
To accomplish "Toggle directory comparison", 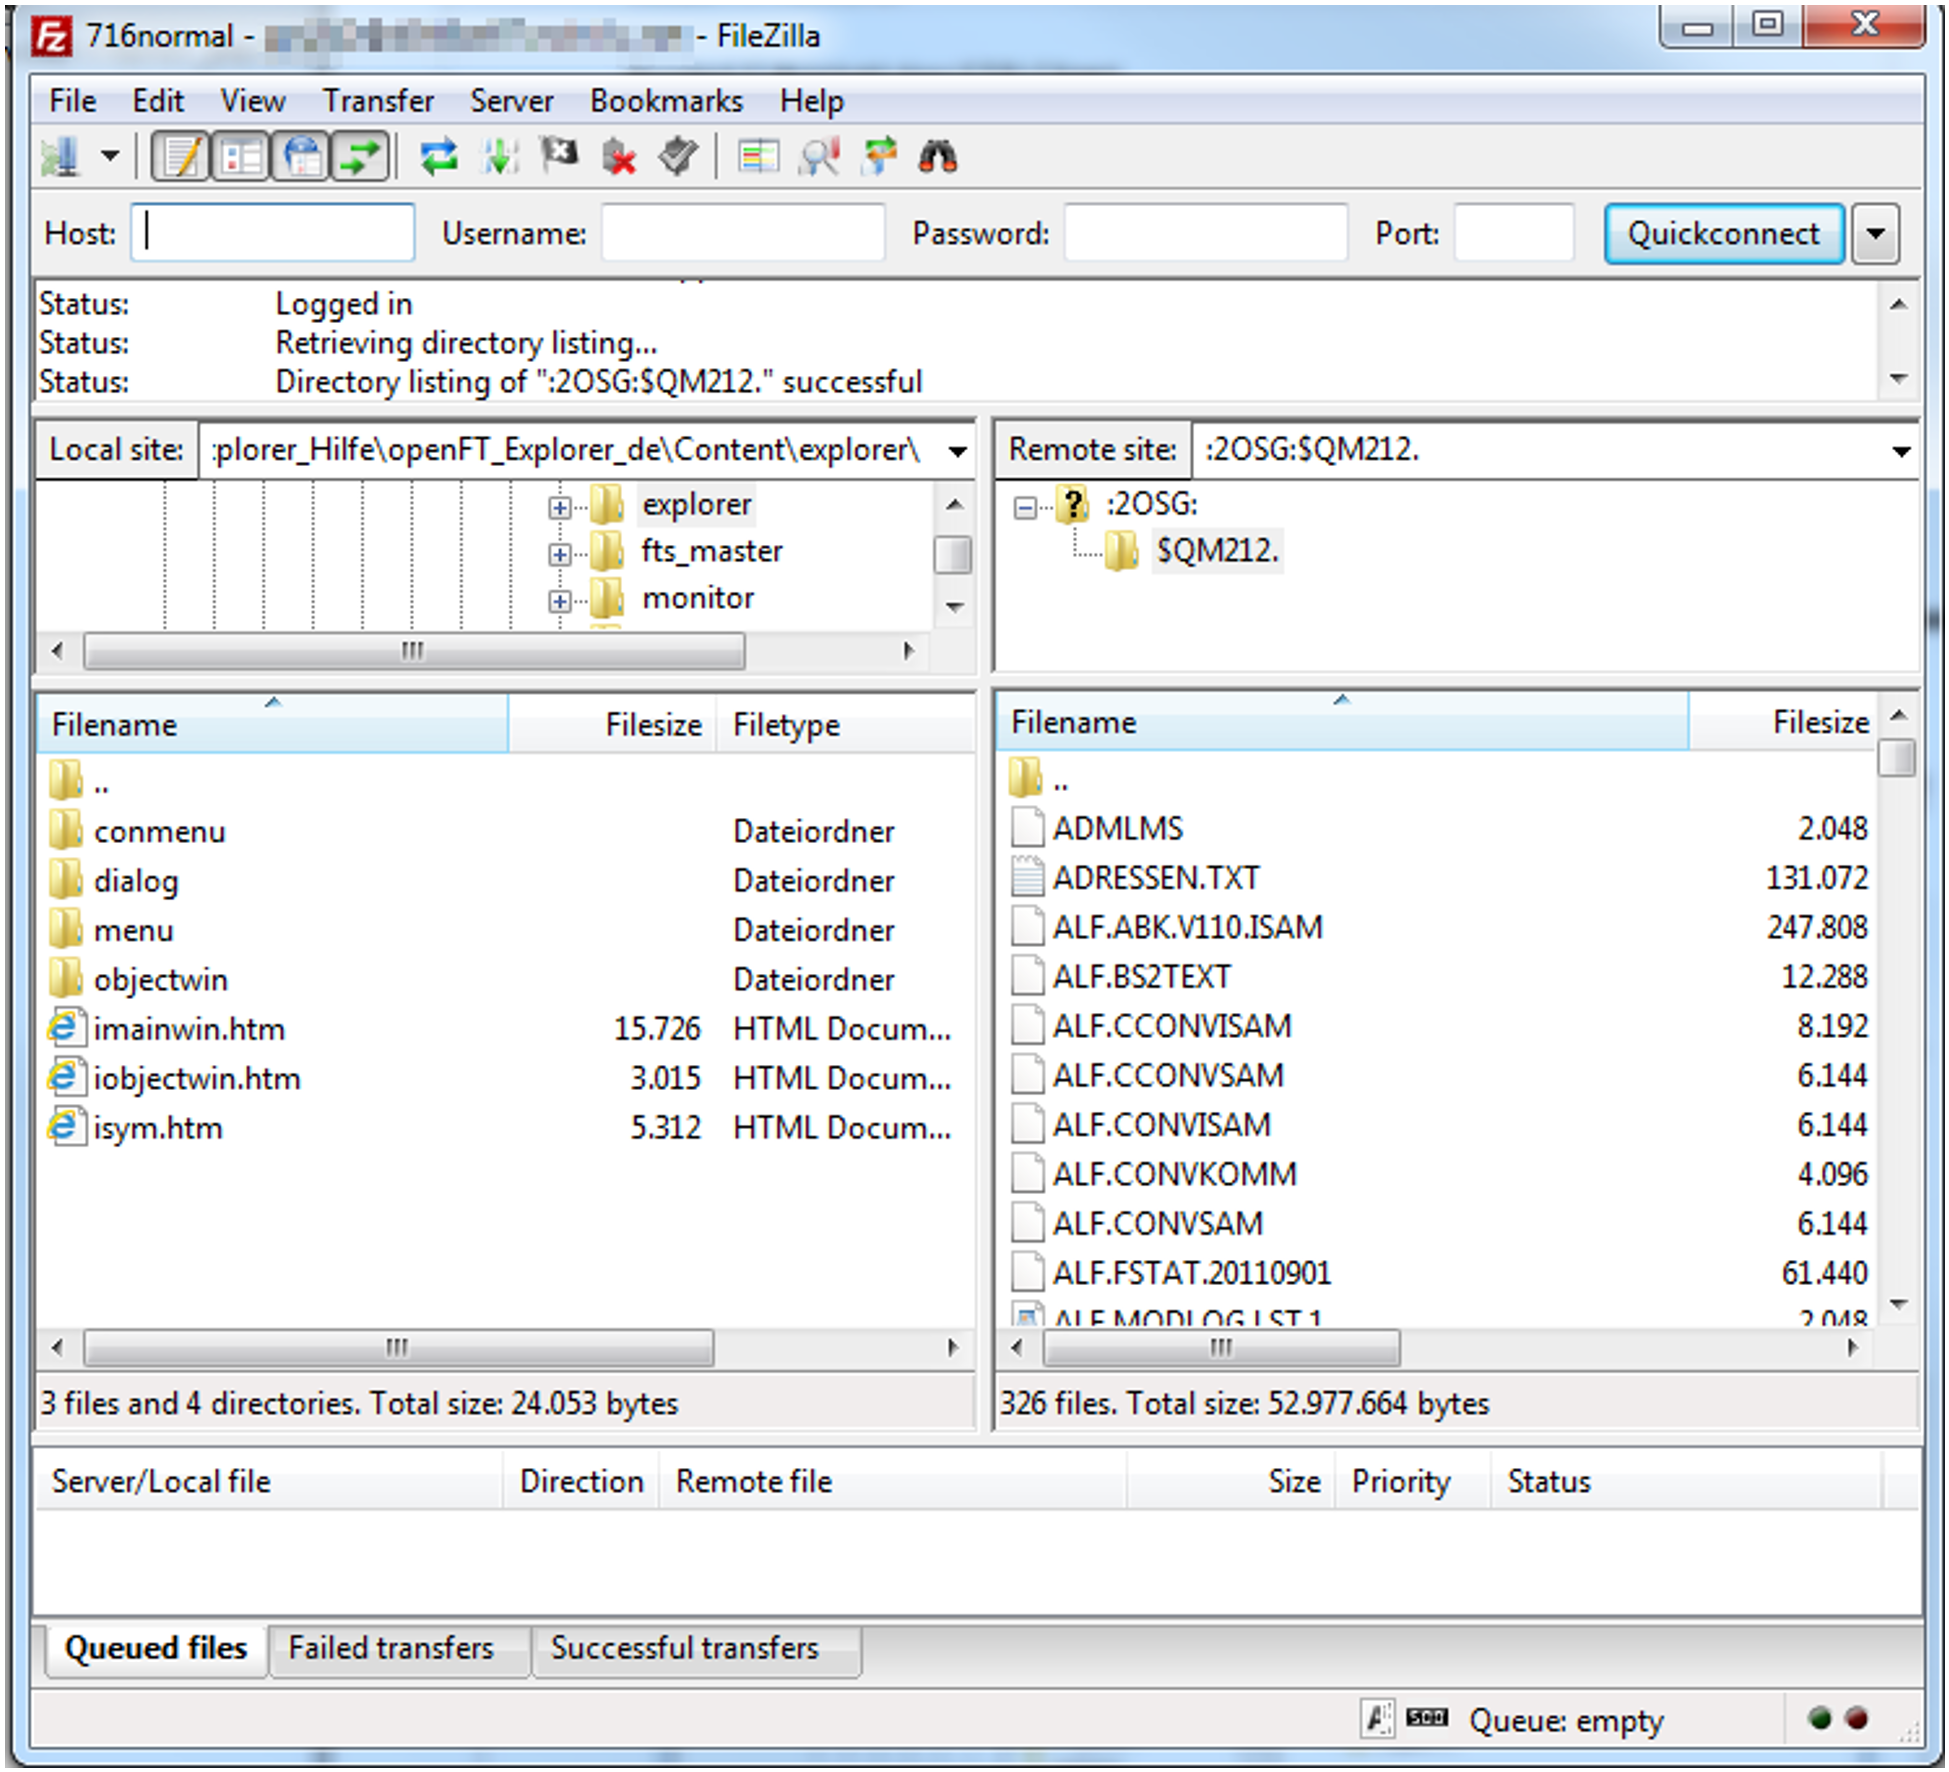I will coord(819,157).
